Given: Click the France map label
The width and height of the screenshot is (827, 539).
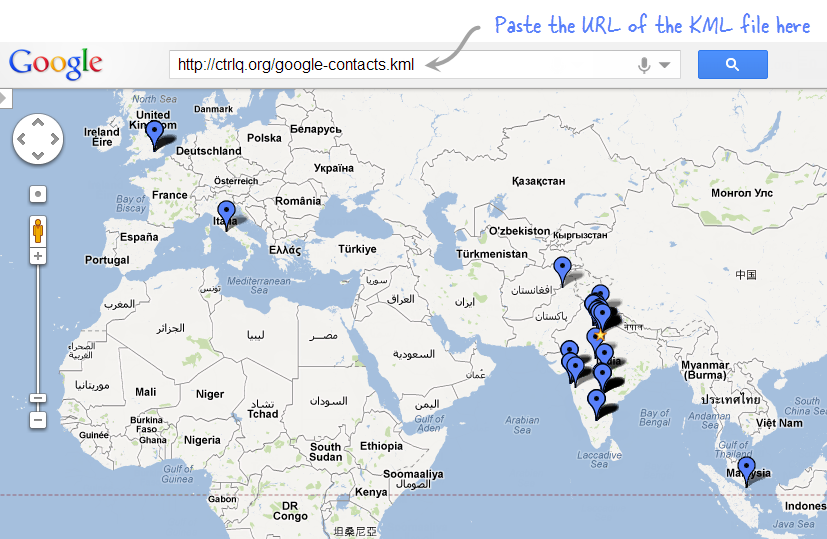Looking at the screenshot, I should coord(169,195).
